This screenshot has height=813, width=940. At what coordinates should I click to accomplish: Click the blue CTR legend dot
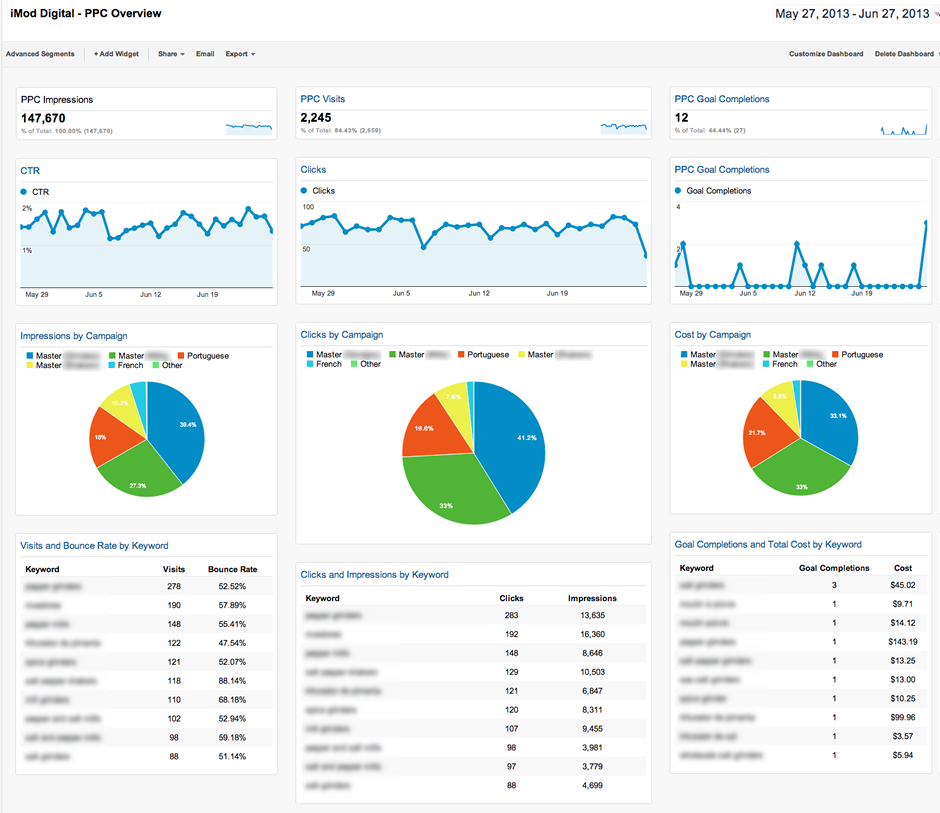coord(24,192)
